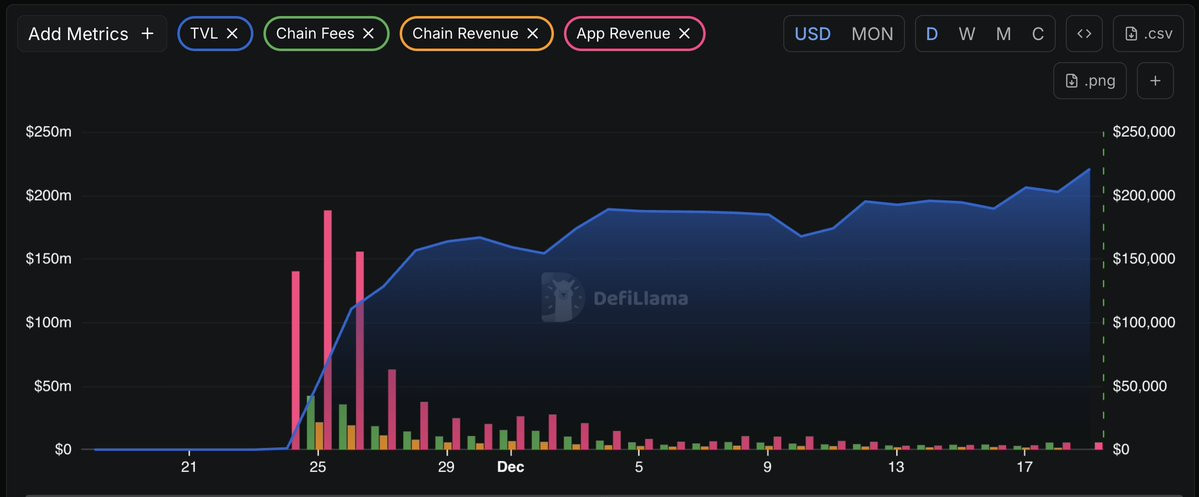The image size is (1199, 497).
Task: Remove Chain Fees metric via its X
Action: (x=369, y=34)
